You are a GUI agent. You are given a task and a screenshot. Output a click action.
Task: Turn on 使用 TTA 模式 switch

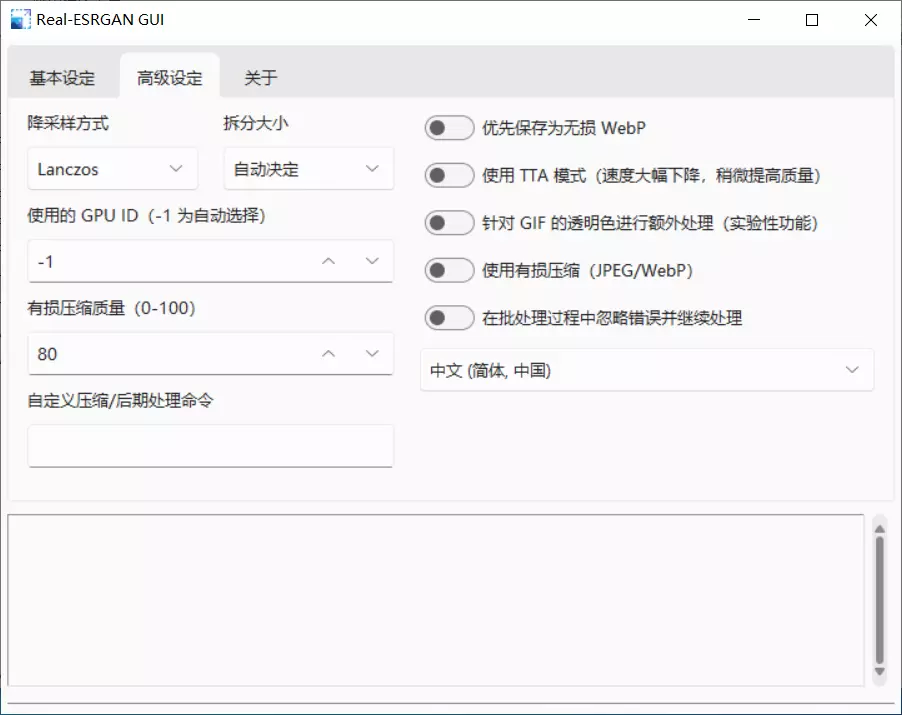tap(449, 176)
